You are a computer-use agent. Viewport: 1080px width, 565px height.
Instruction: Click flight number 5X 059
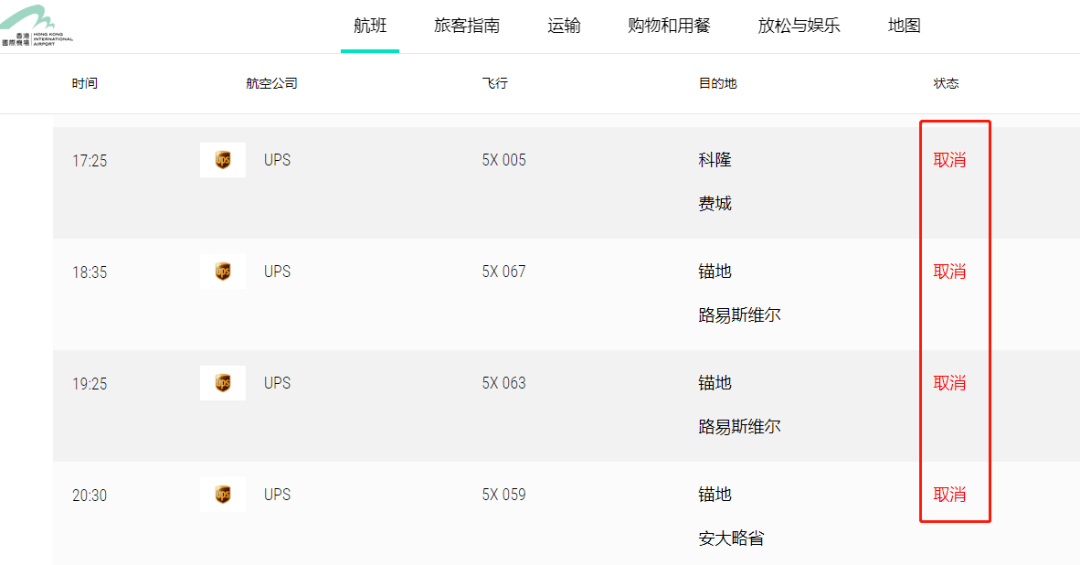tap(503, 495)
